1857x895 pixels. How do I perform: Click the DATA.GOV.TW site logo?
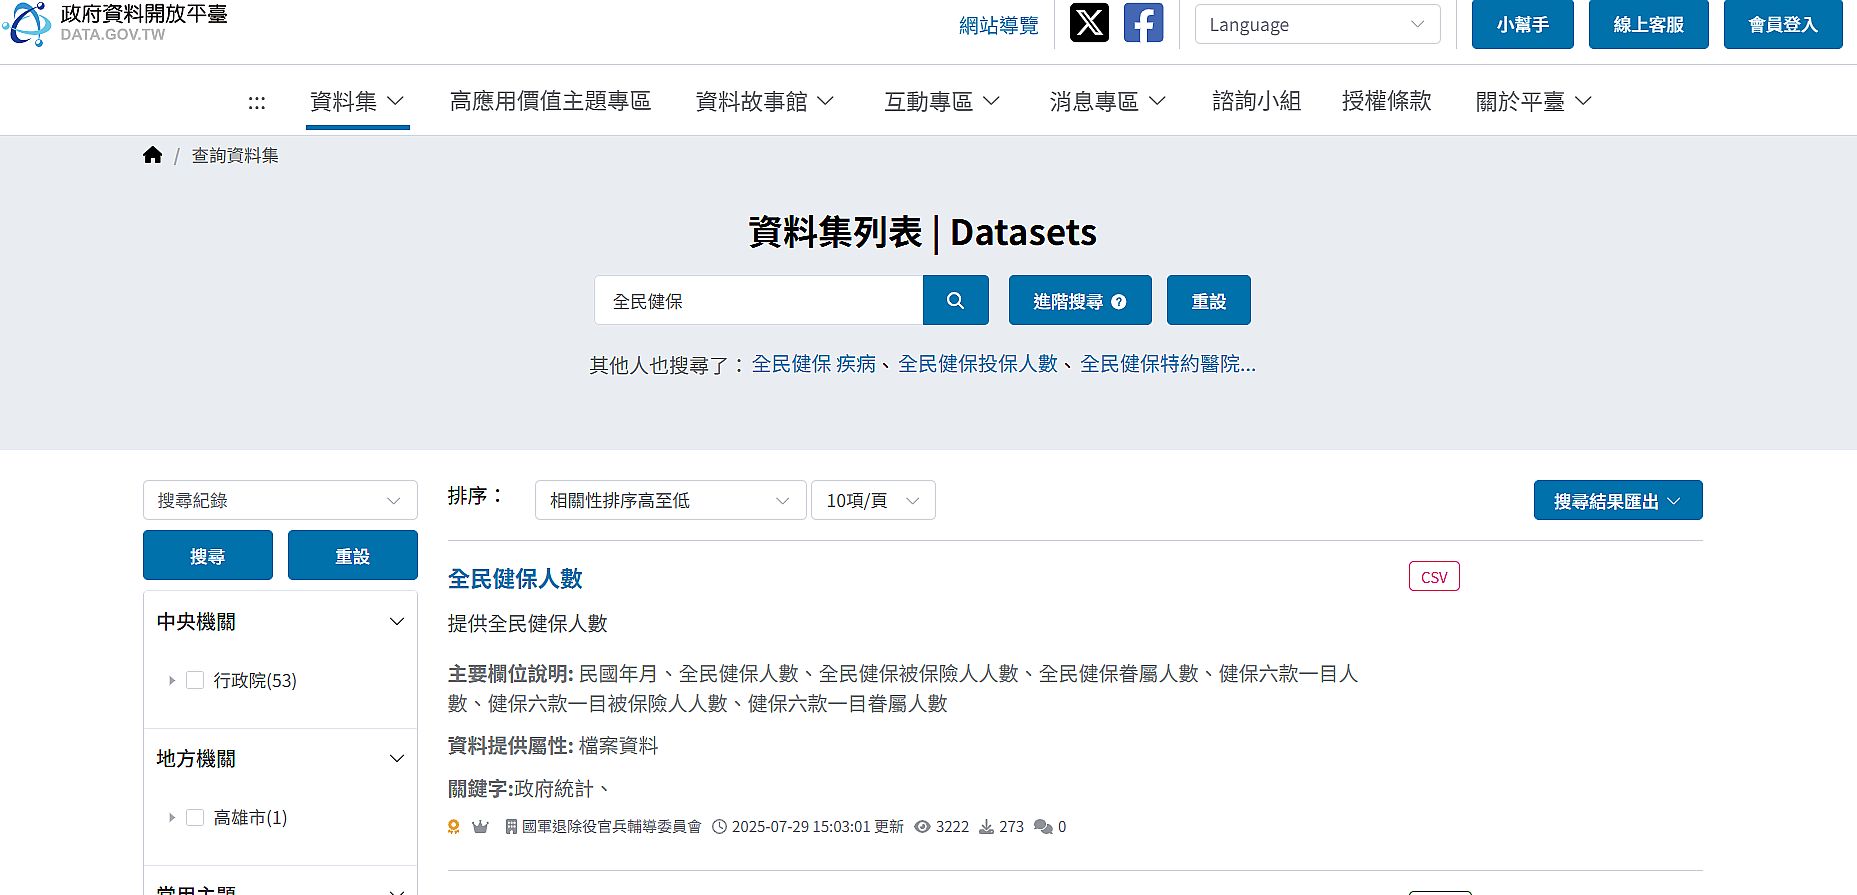[x=115, y=23]
